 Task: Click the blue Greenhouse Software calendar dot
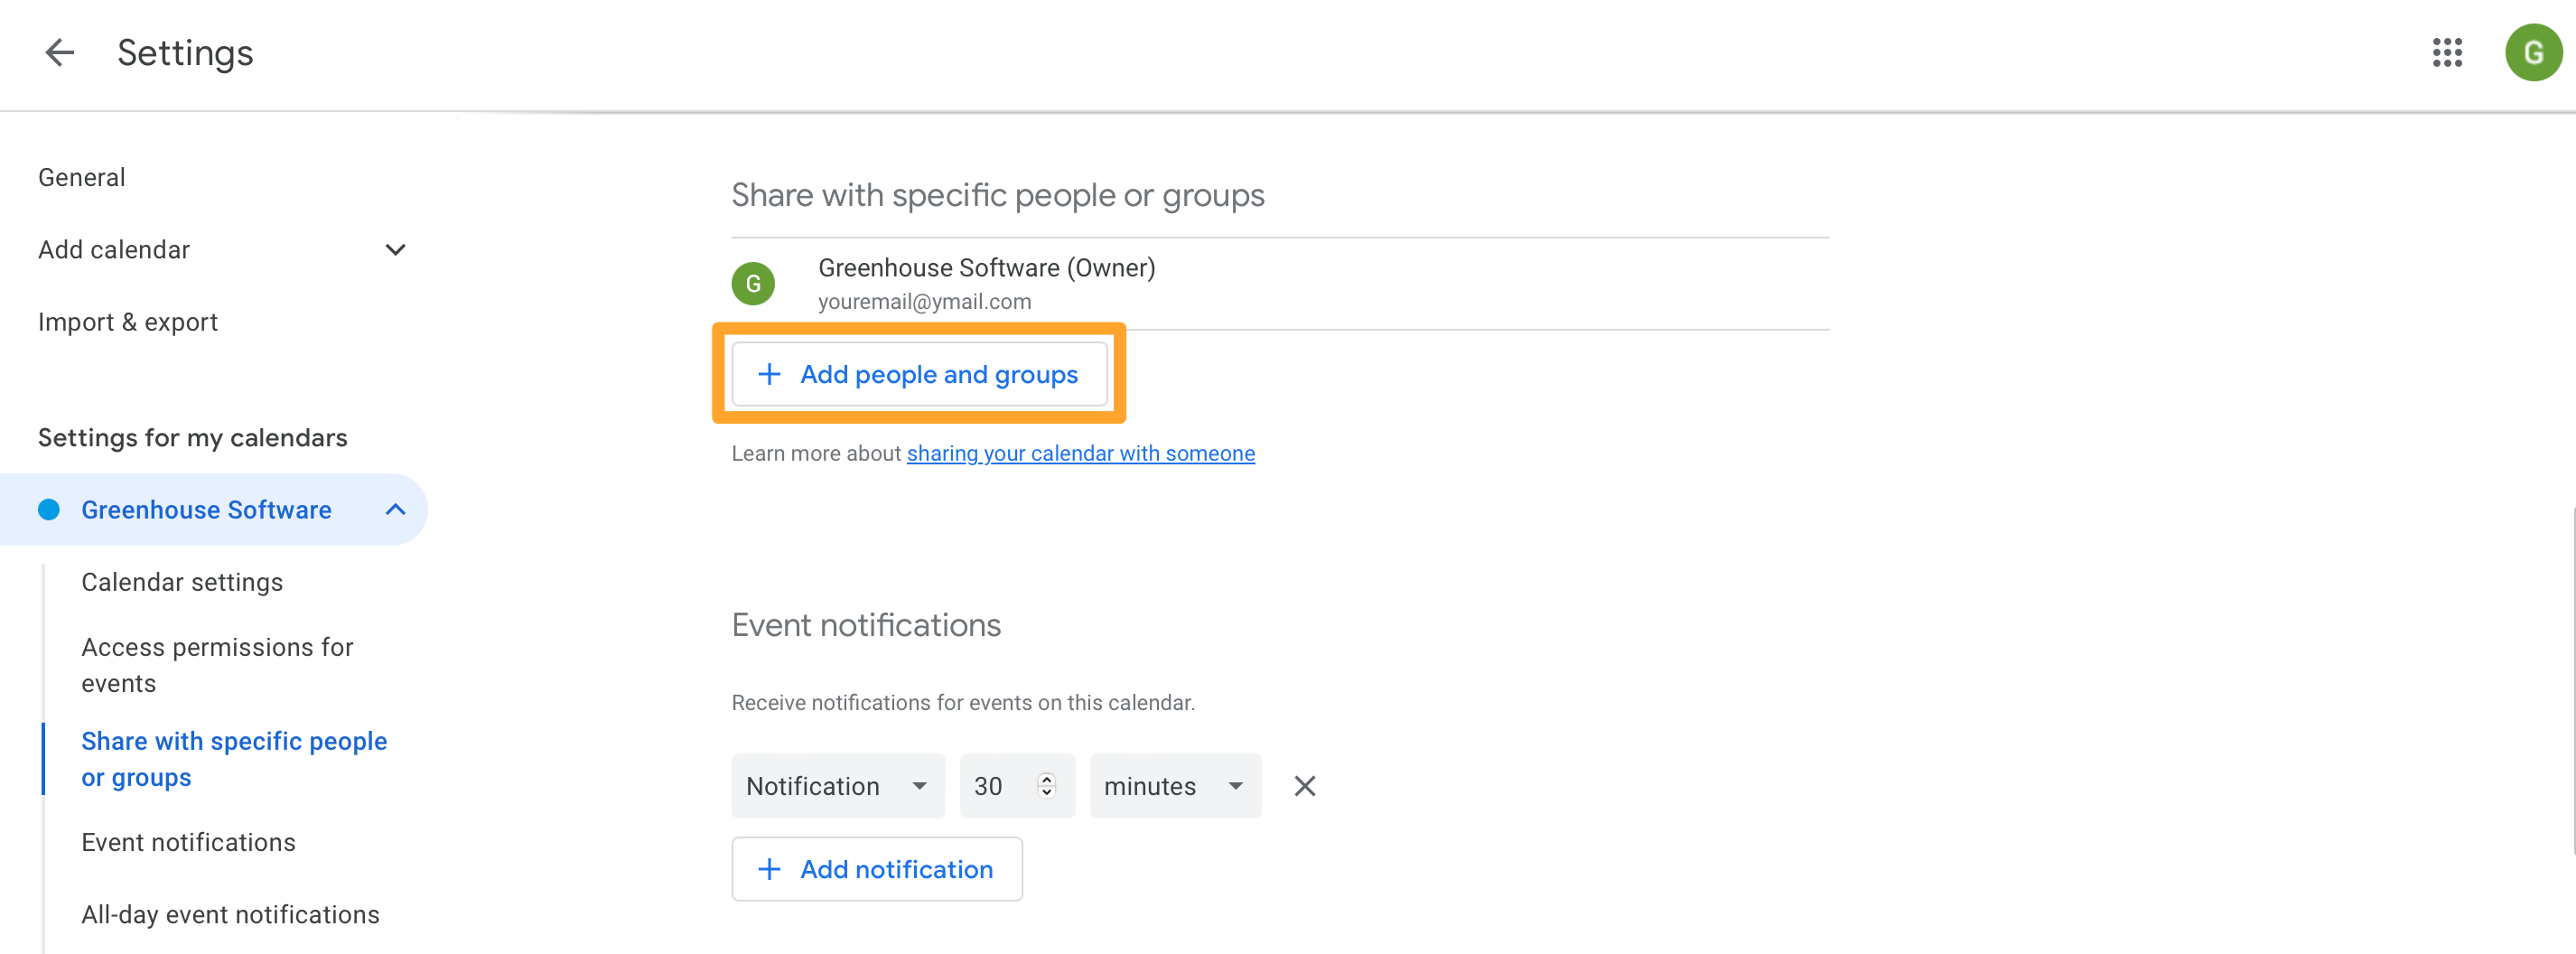point(49,510)
